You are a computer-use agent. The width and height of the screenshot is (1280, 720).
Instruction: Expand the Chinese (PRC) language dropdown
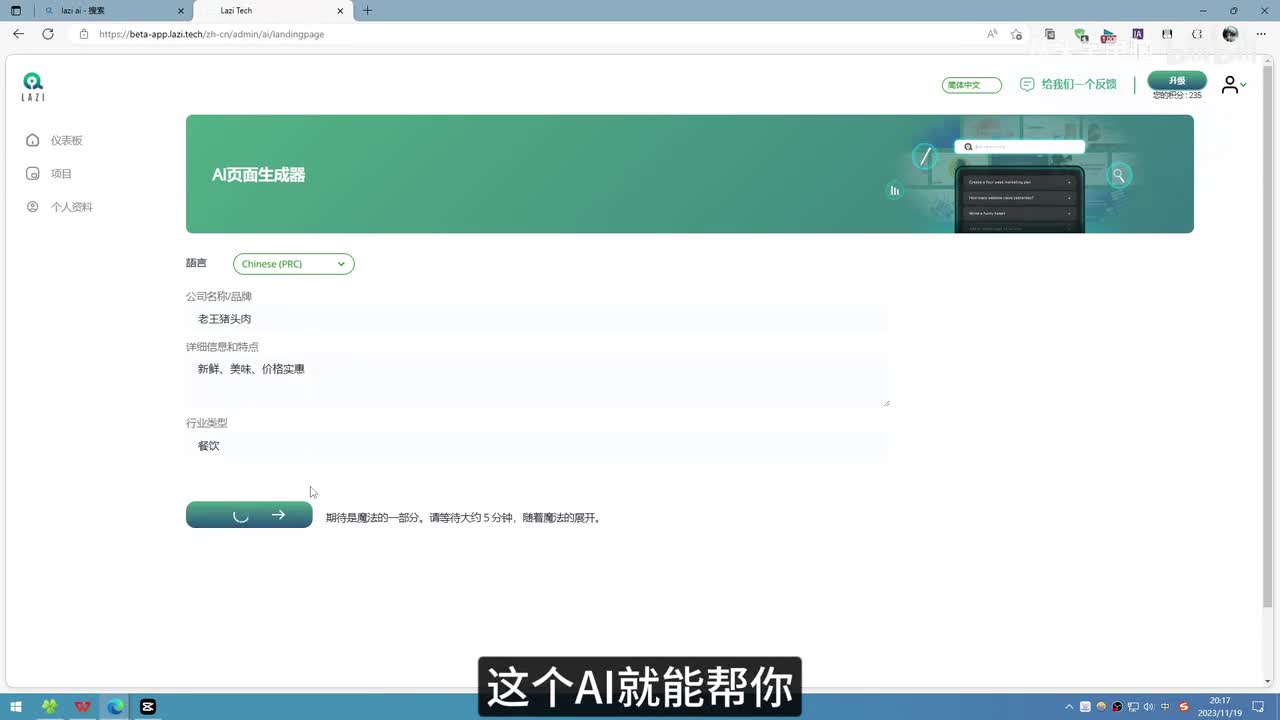click(293, 264)
